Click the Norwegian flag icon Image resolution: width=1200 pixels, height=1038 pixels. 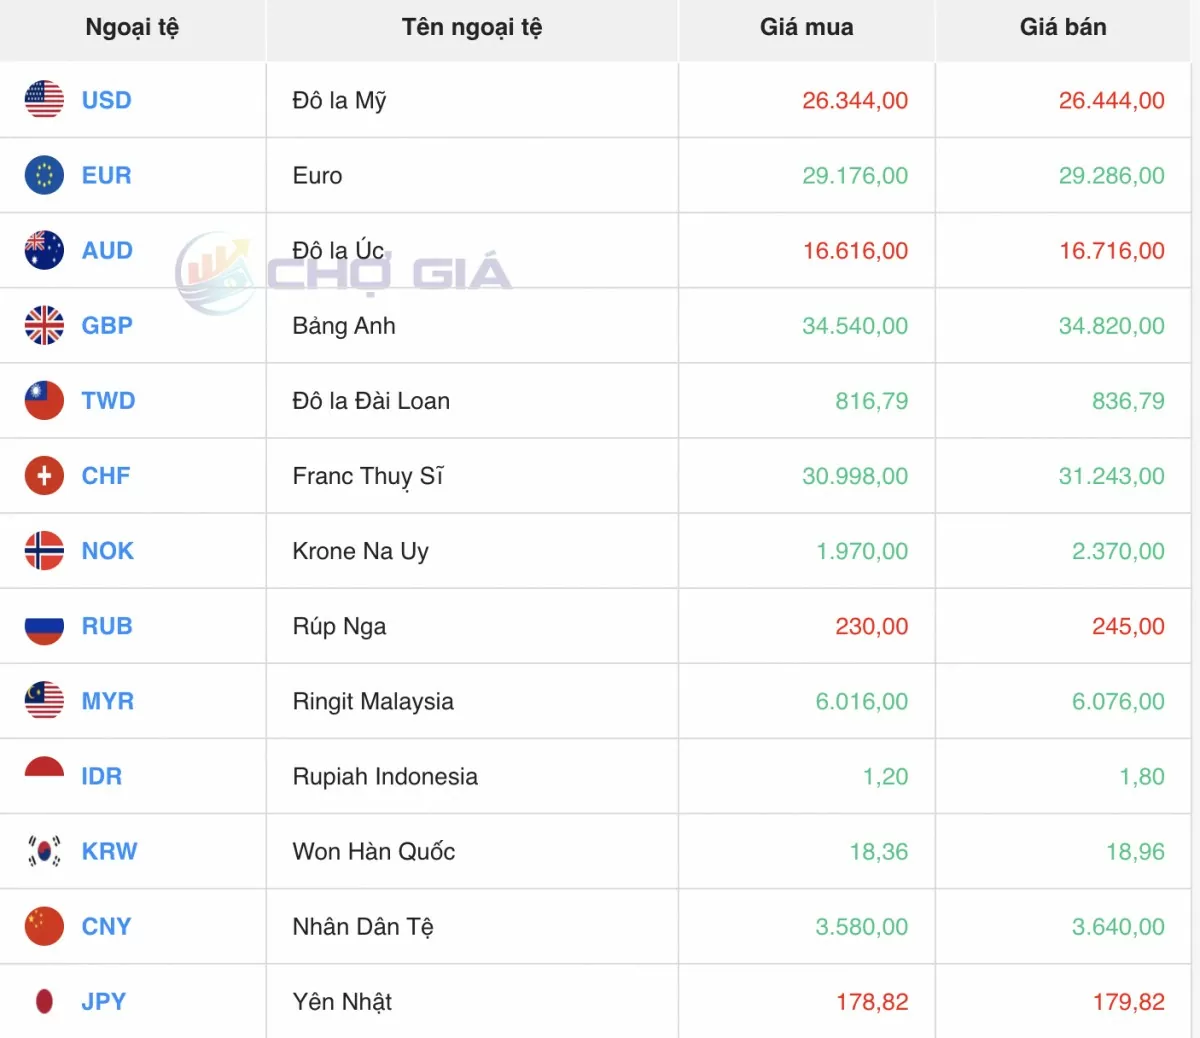[x=44, y=551]
